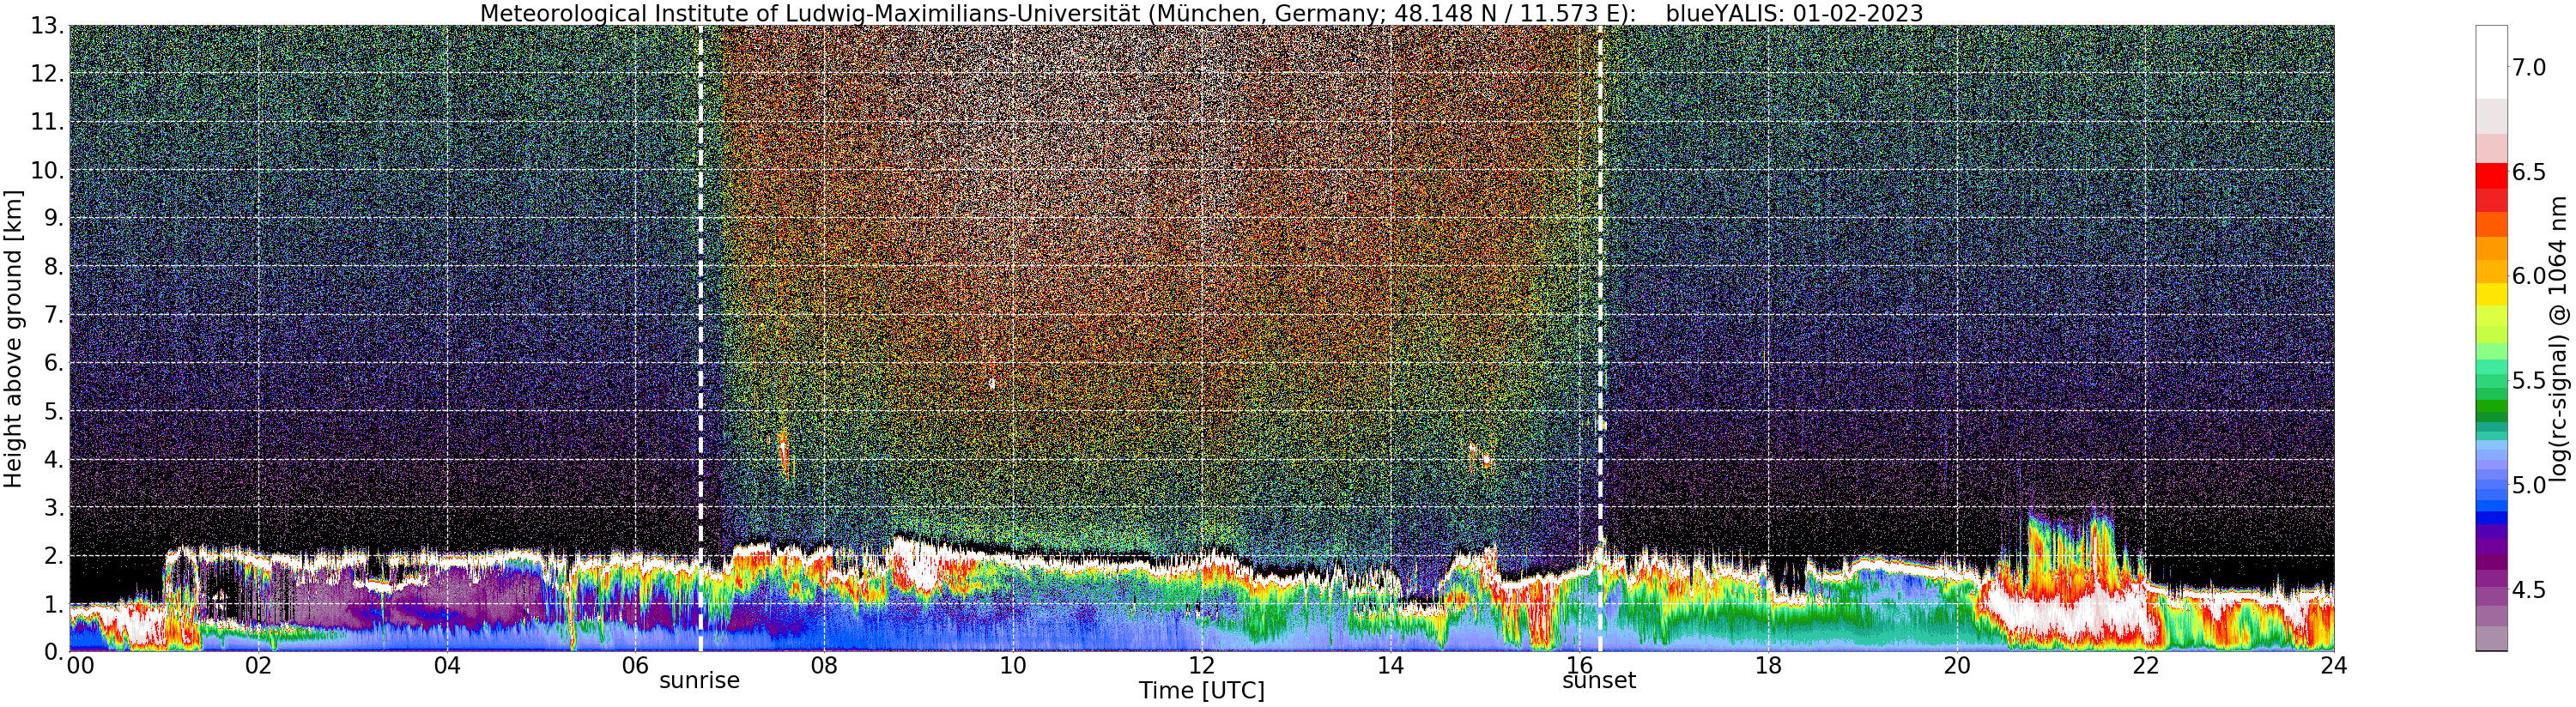Click the 'sunset' label below the axis

pos(1599,681)
